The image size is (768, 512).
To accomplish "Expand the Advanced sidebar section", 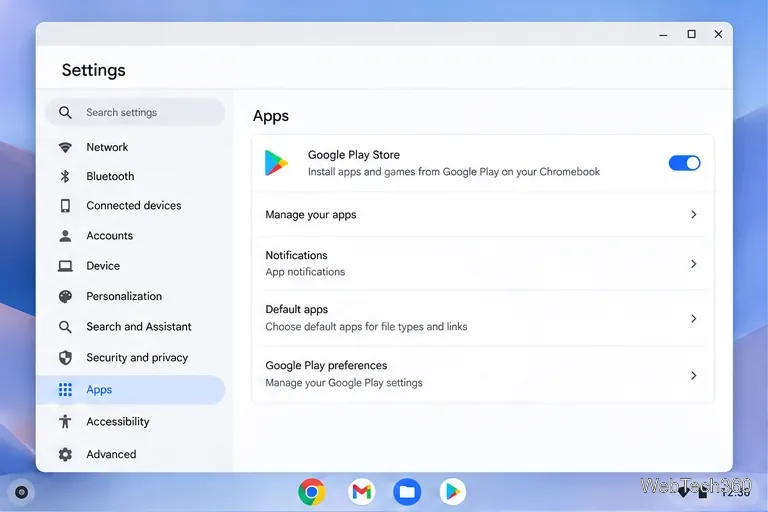I will pos(130,454).
